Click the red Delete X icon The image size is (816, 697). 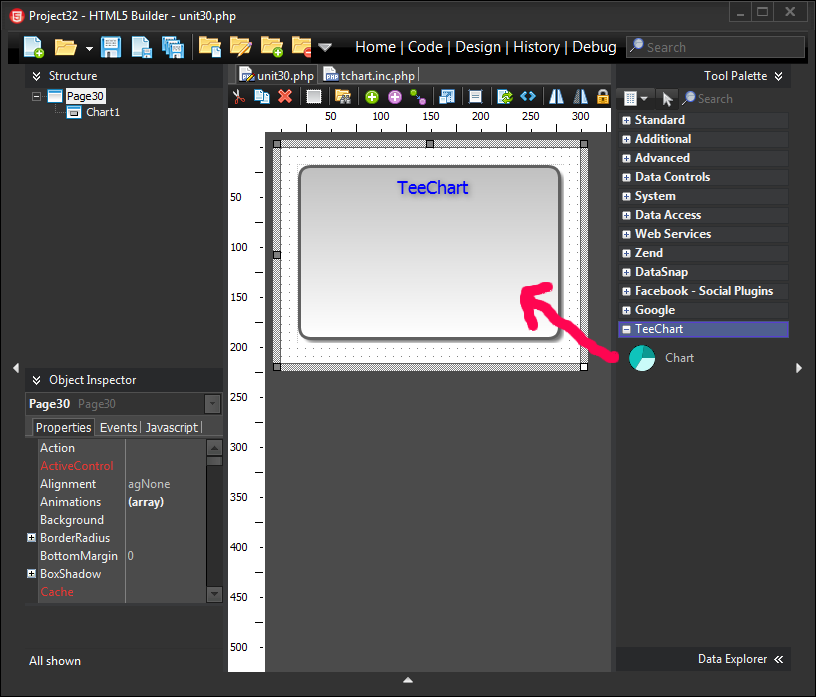[x=285, y=97]
